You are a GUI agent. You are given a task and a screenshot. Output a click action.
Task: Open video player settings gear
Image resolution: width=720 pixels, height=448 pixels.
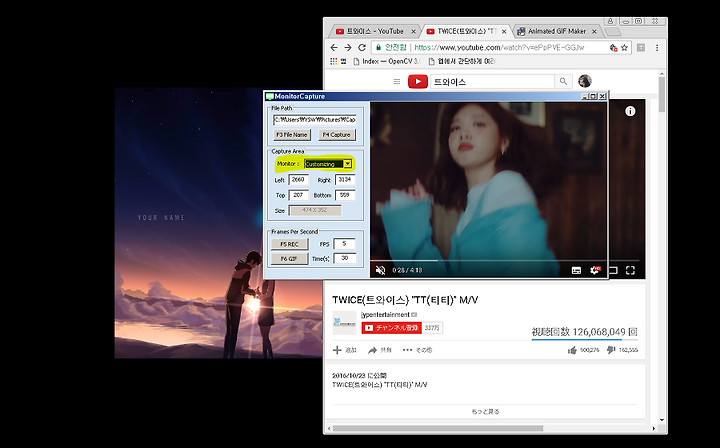click(595, 270)
